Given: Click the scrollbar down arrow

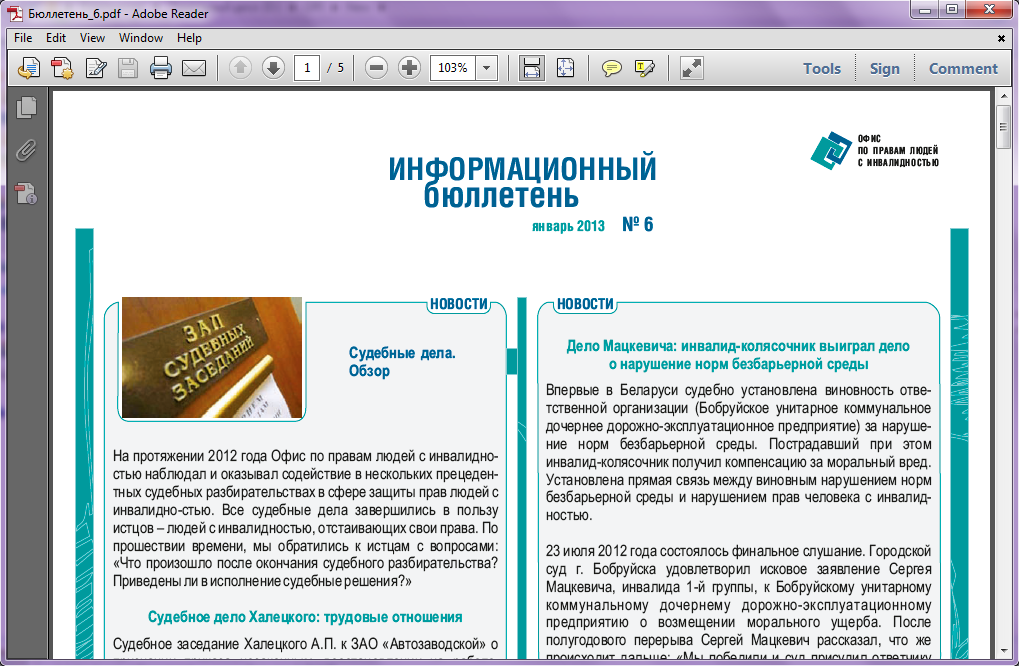Looking at the screenshot, I should [x=1004, y=651].
